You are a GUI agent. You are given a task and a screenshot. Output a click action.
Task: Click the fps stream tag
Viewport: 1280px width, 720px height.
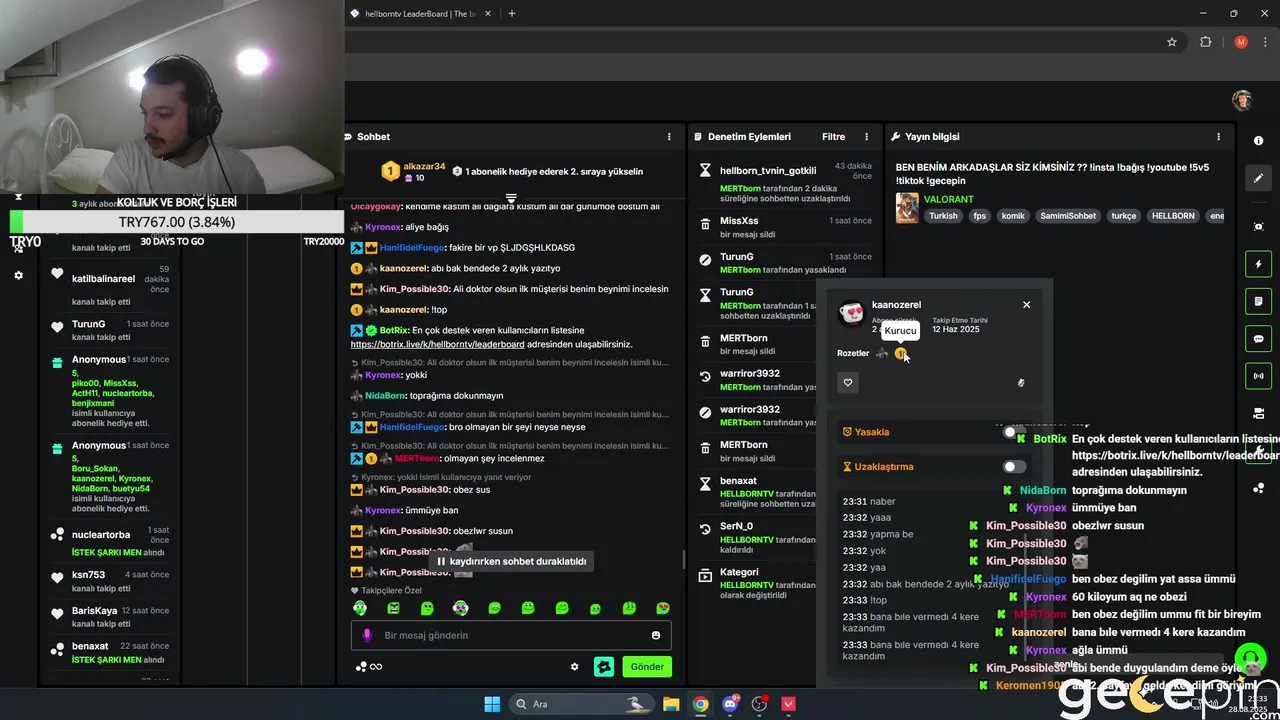(x=980, y=216)
